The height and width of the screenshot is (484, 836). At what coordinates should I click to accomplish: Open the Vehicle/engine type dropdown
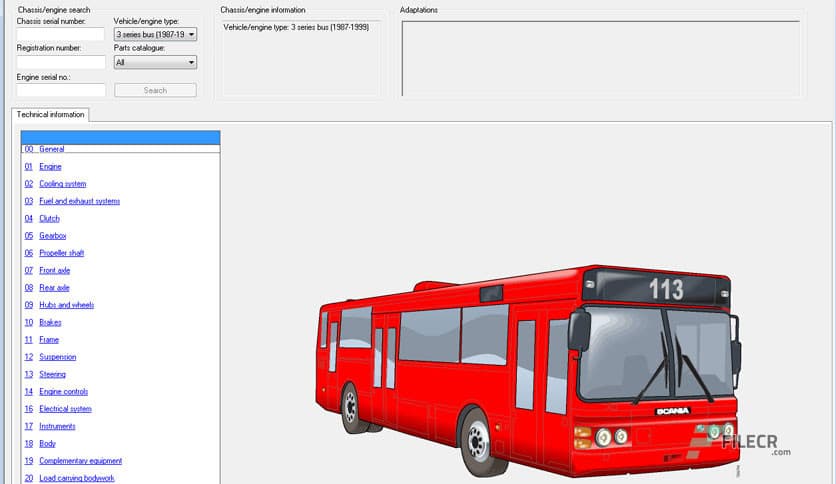click(x=155, y=34)
